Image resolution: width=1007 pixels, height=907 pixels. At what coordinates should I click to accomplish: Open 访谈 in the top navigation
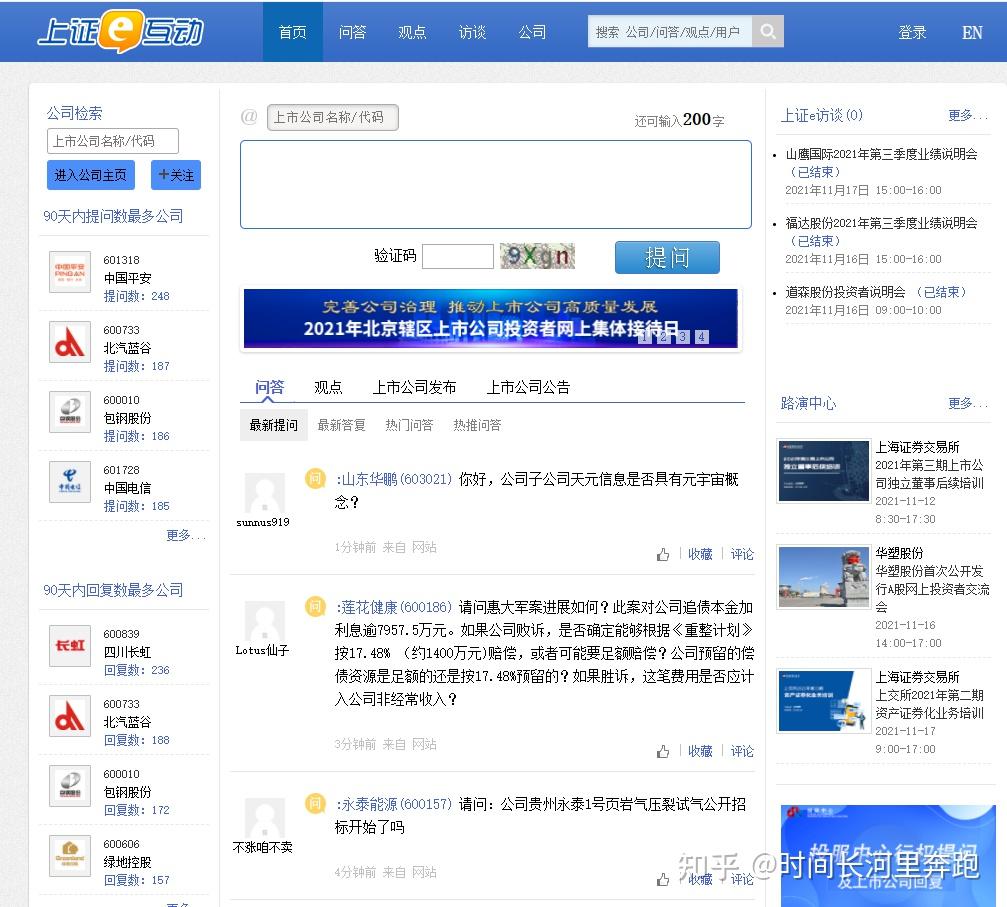471,31
